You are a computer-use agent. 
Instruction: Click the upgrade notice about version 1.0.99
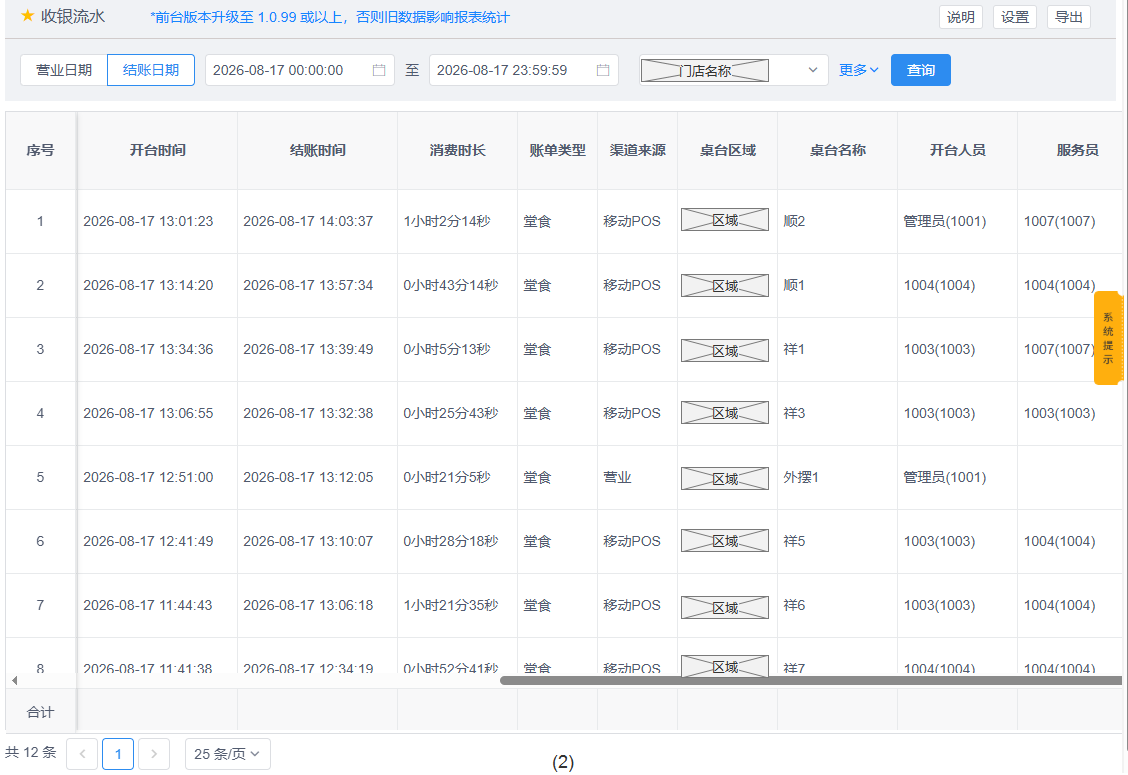click(x=329, y=17)
